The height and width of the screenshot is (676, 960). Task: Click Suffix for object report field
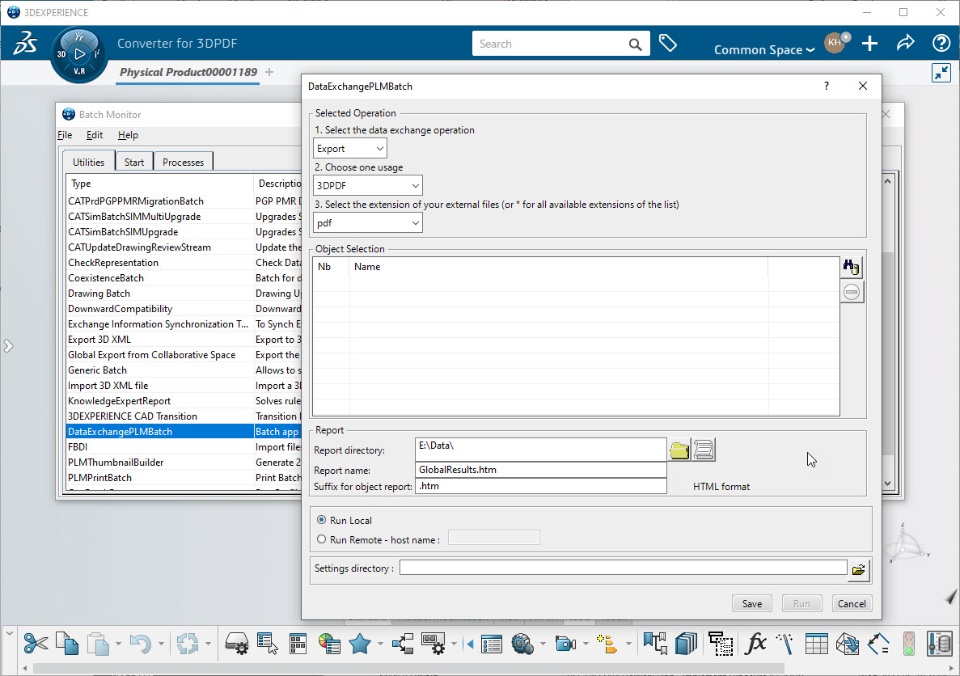(x=541, y=486)
